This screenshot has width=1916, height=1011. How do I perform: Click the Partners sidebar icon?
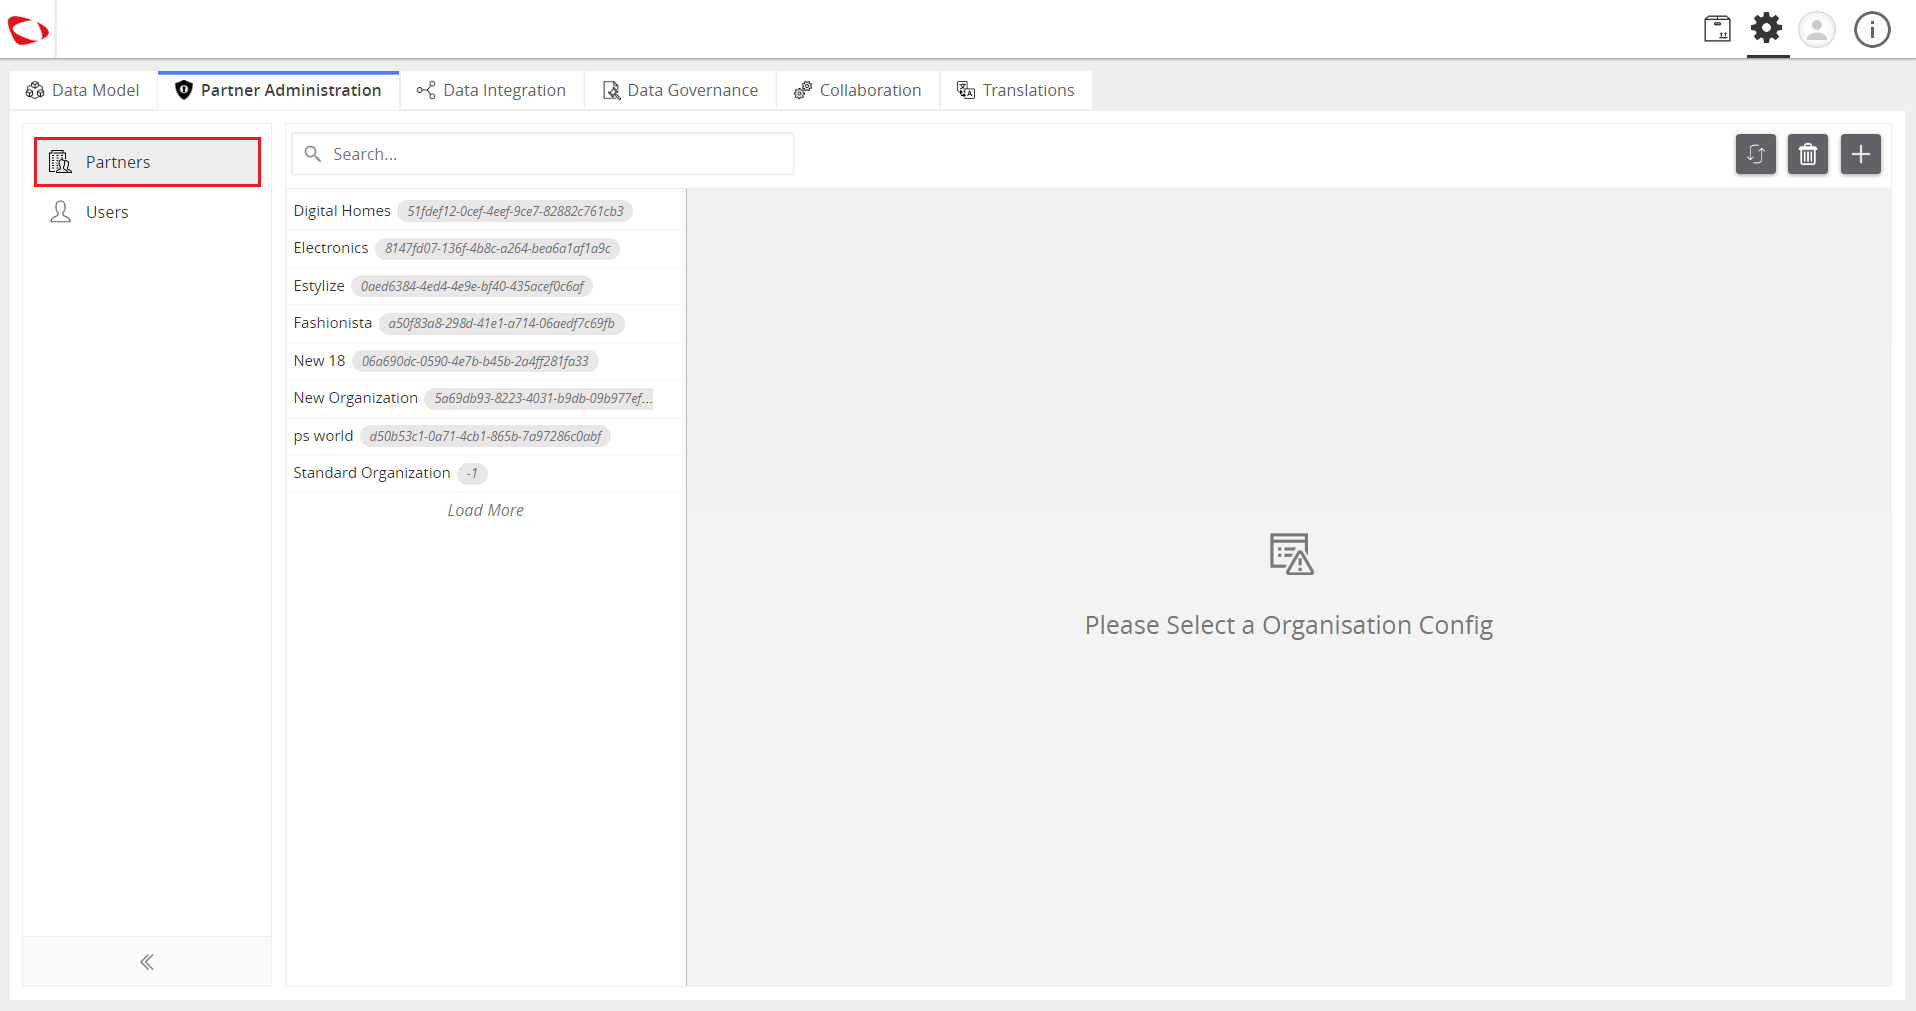pos(61,162)
